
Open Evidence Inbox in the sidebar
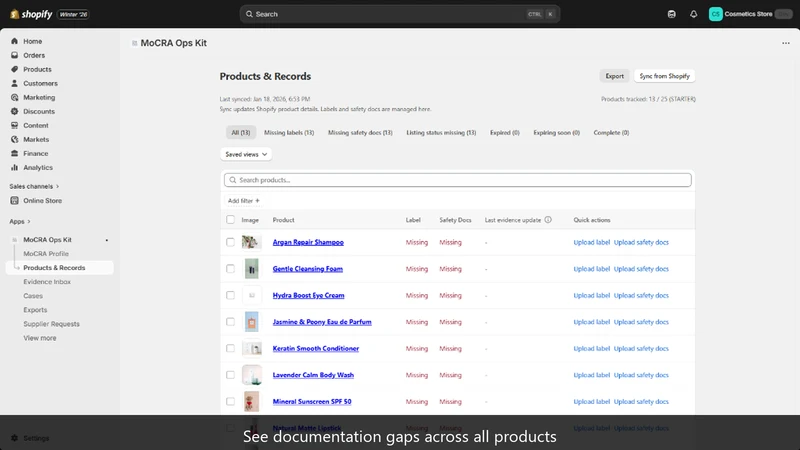(47, 282)
